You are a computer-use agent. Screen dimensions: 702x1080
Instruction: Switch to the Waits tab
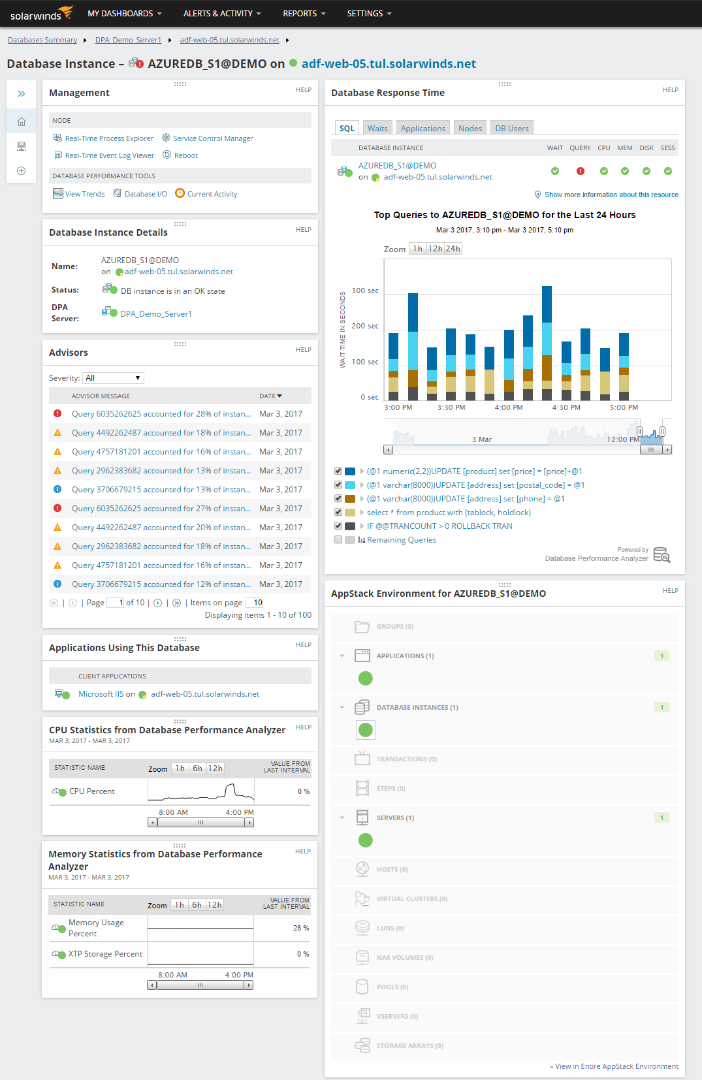(378, 128)
